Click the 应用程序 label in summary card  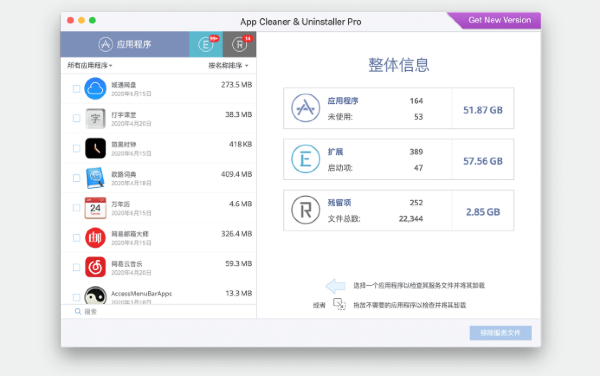[343, 101]
